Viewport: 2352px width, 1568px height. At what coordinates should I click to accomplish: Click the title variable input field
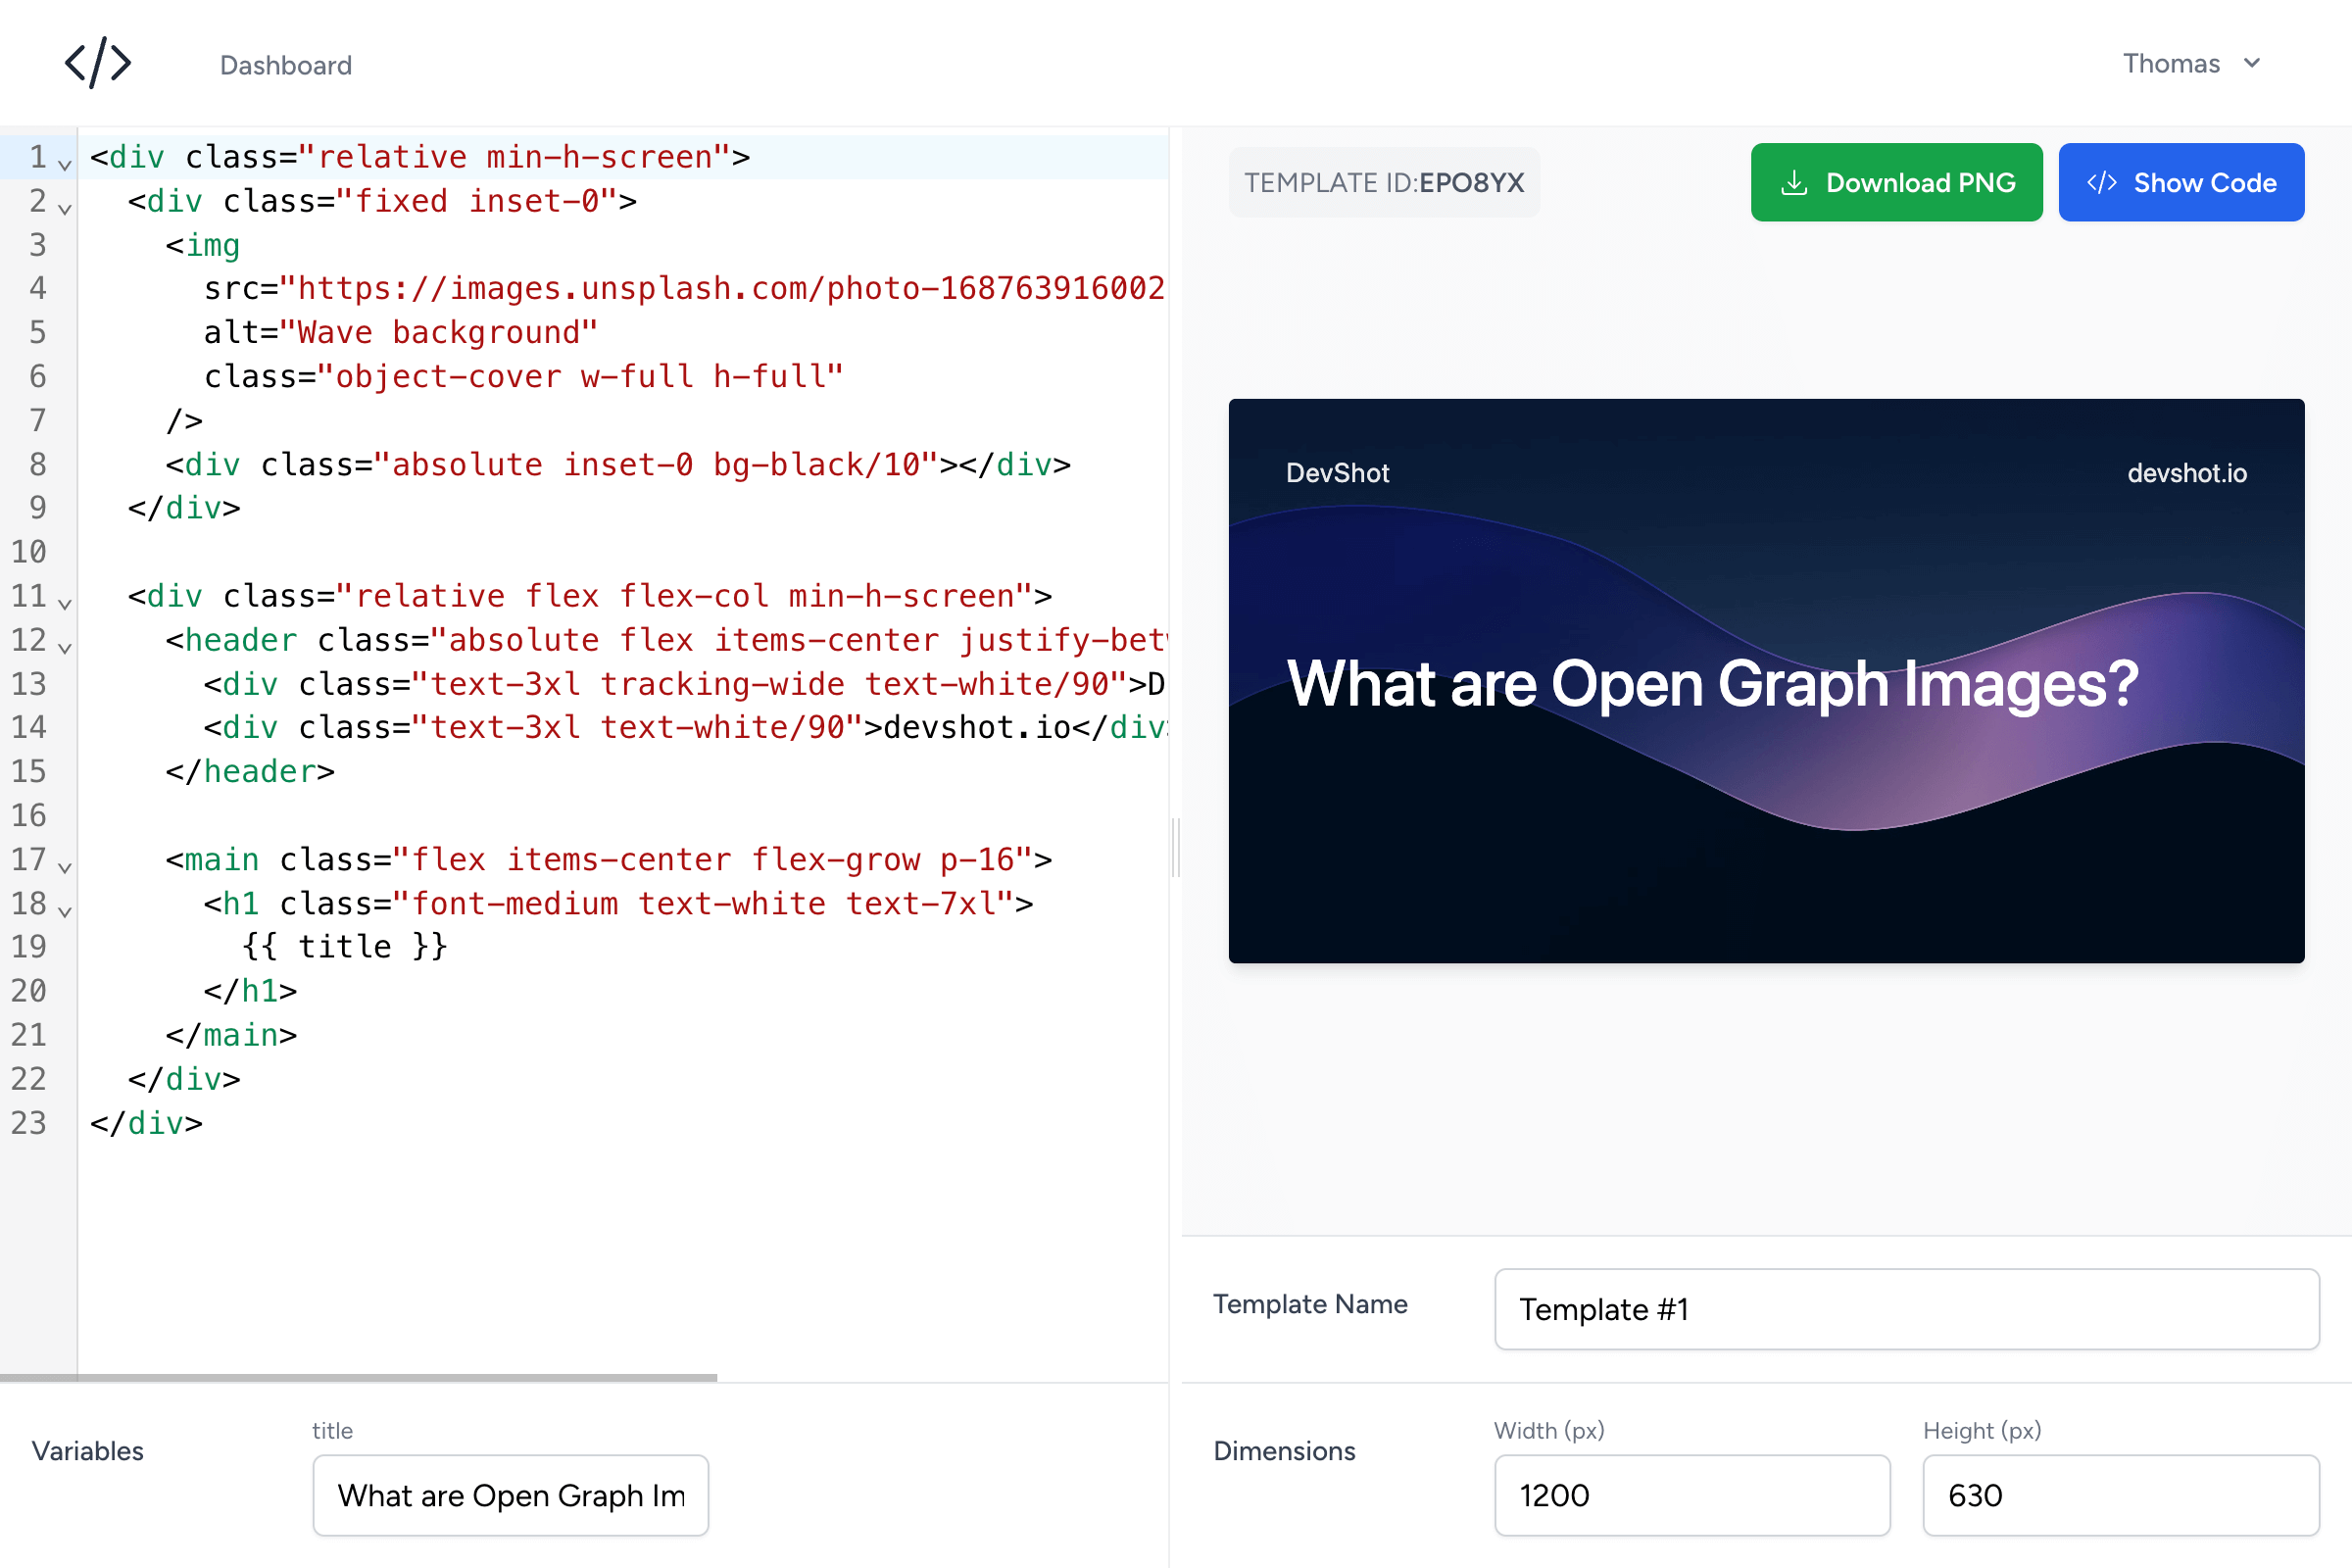coord(510,1495)
